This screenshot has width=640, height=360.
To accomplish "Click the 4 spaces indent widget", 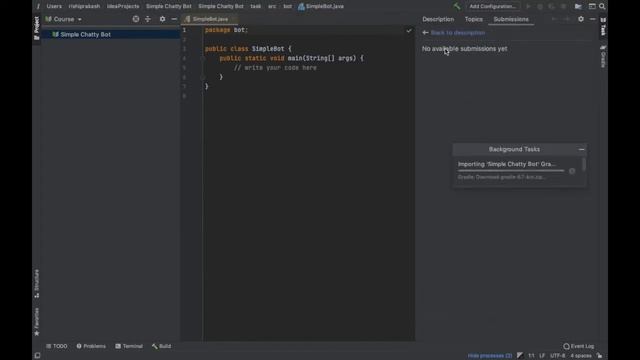I will click(580, 356).
